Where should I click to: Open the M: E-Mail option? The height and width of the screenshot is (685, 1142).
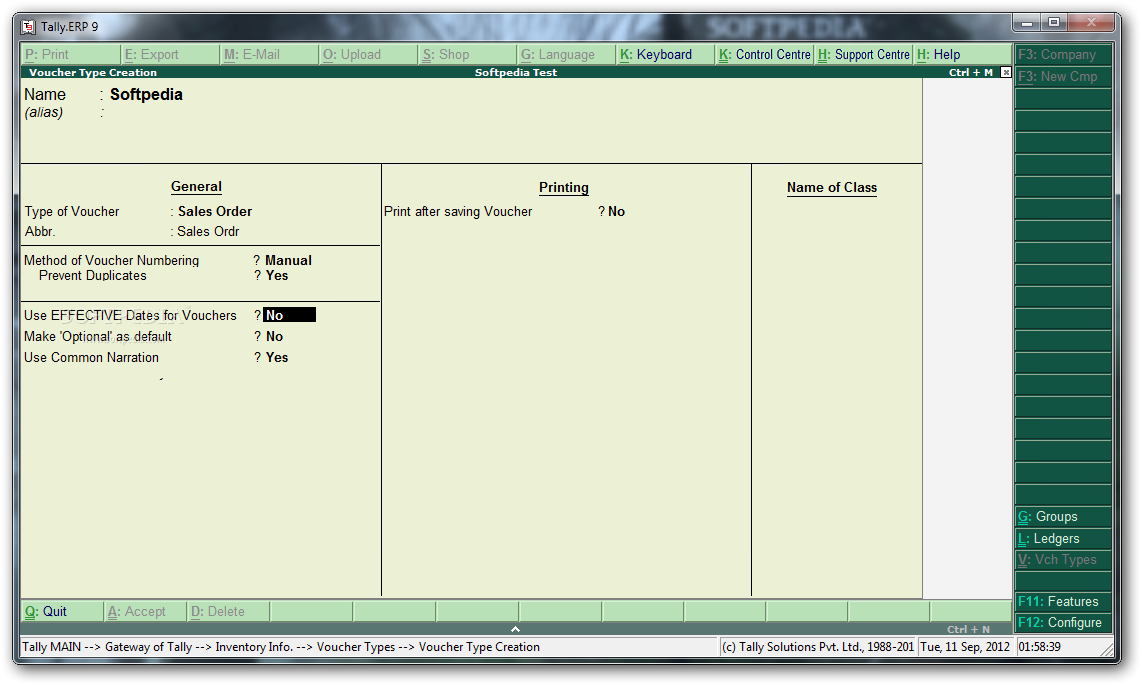[269, 55]
